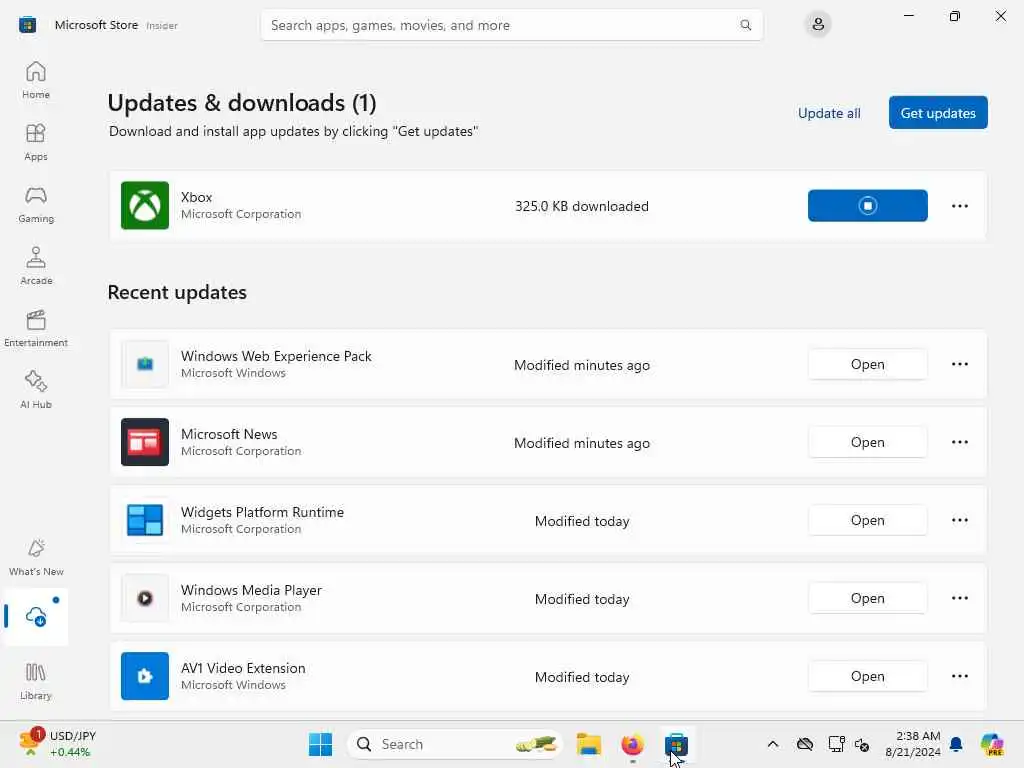Screen dimensions: 1024x768
Task: Click the Microsoft News app icon
Action: click(145, 442)
